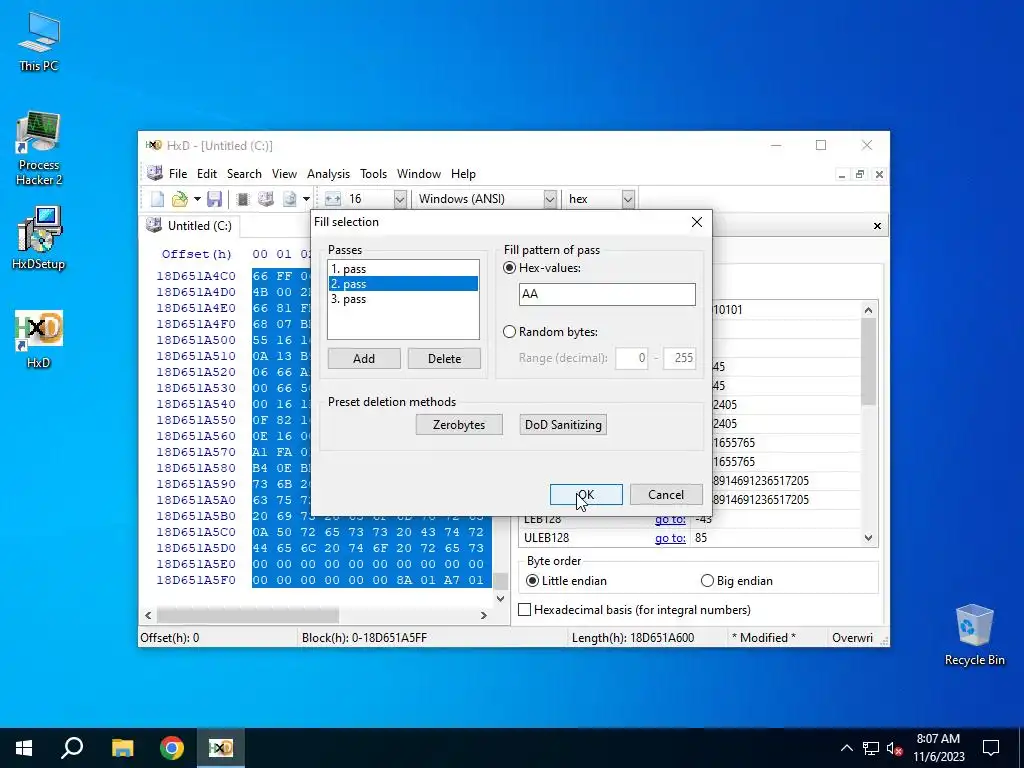
Task: Click the Open disk image toolbar icon
Action: (289, 199)
